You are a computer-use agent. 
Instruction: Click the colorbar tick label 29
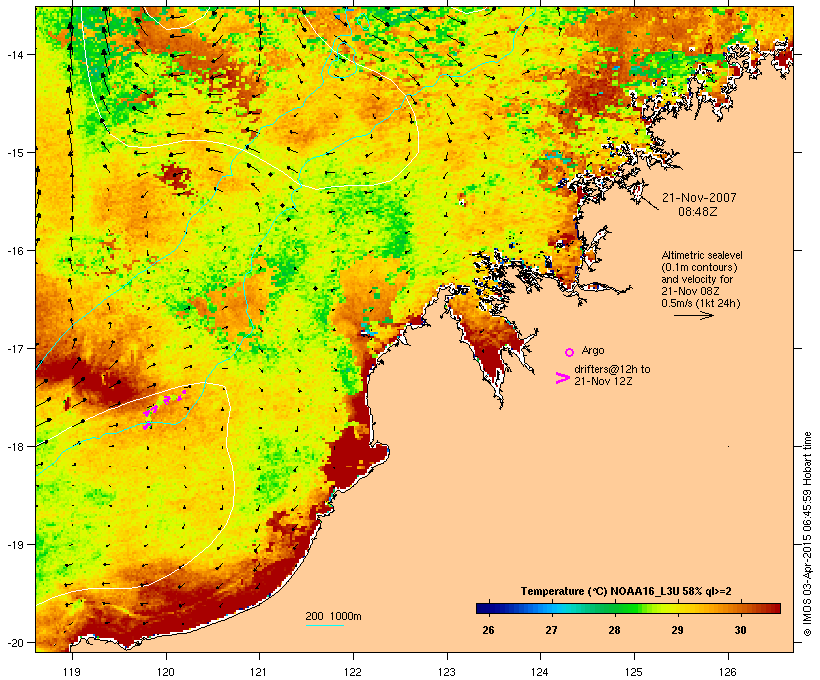pyautogui.click(x=677, y=630)
